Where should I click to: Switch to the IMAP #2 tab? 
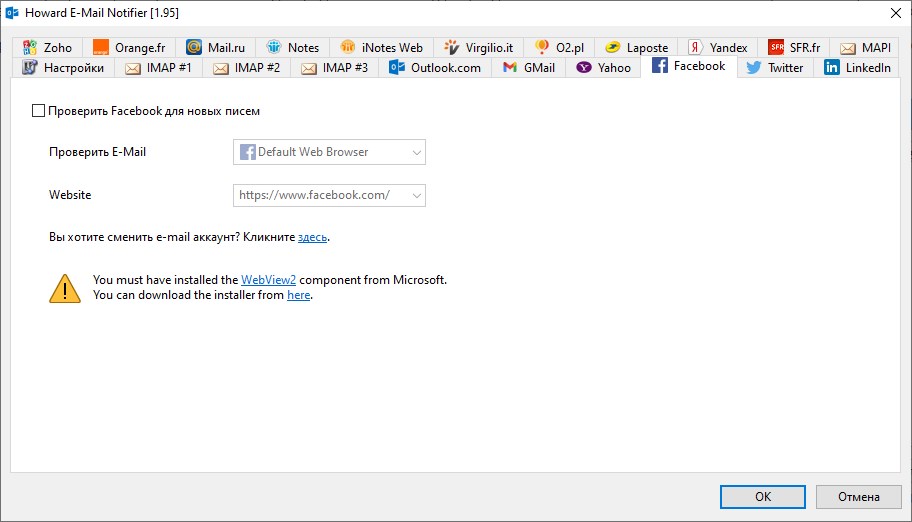[247, 68]
